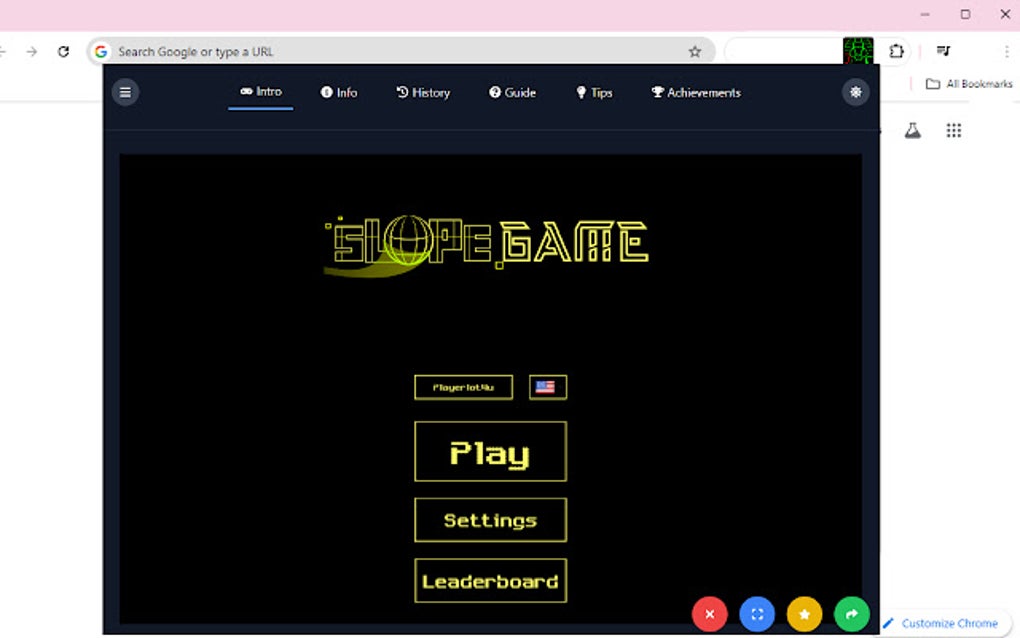Favorite the game using the yellow star icon
Image resolution: width=1020 pixels, height=638 pixels.
coord(804,614)
